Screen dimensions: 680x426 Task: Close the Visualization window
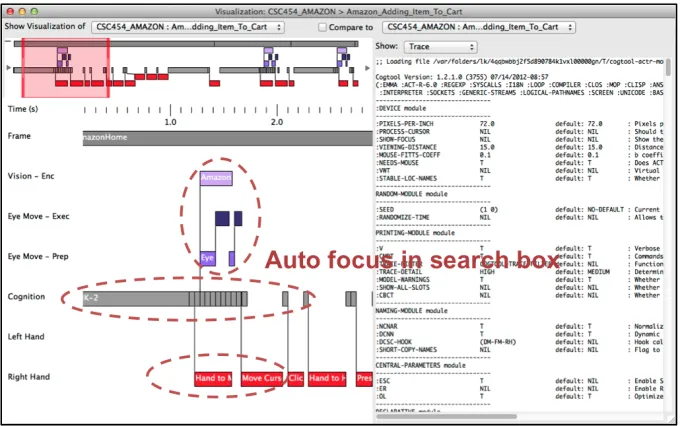[x=11, y=12]
